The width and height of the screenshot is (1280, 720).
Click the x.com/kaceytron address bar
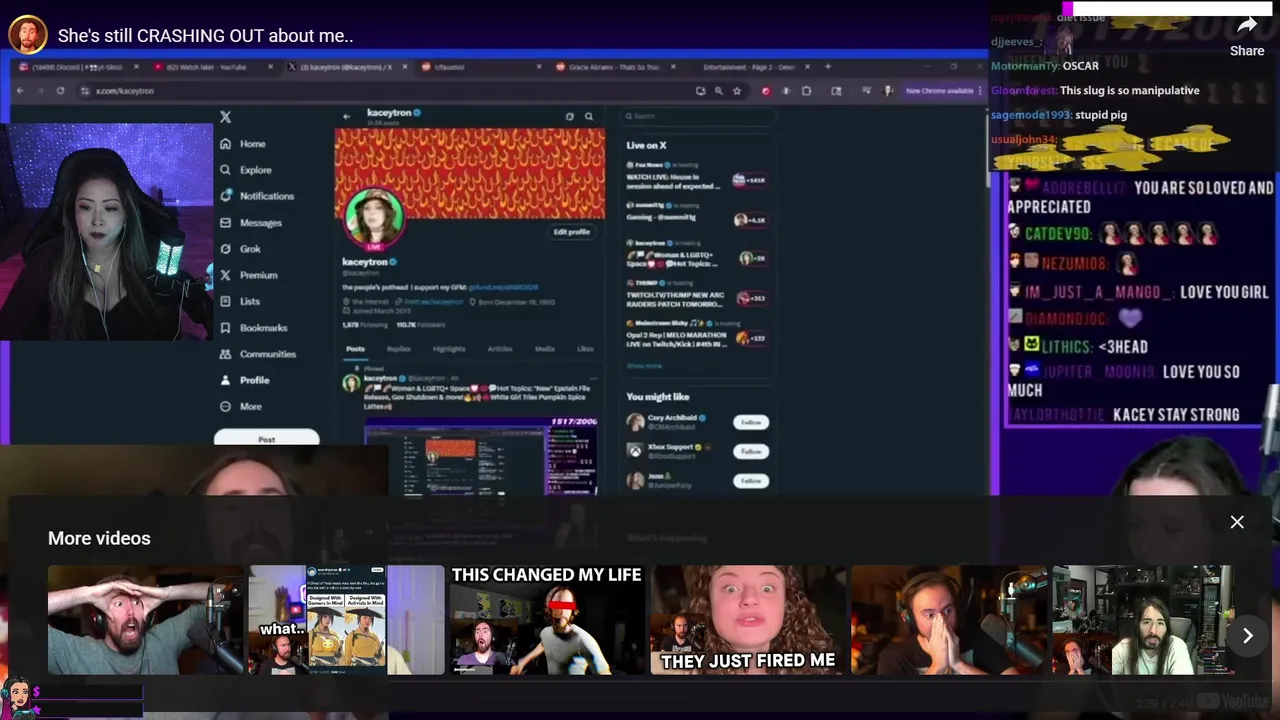(x=385, y=91)
